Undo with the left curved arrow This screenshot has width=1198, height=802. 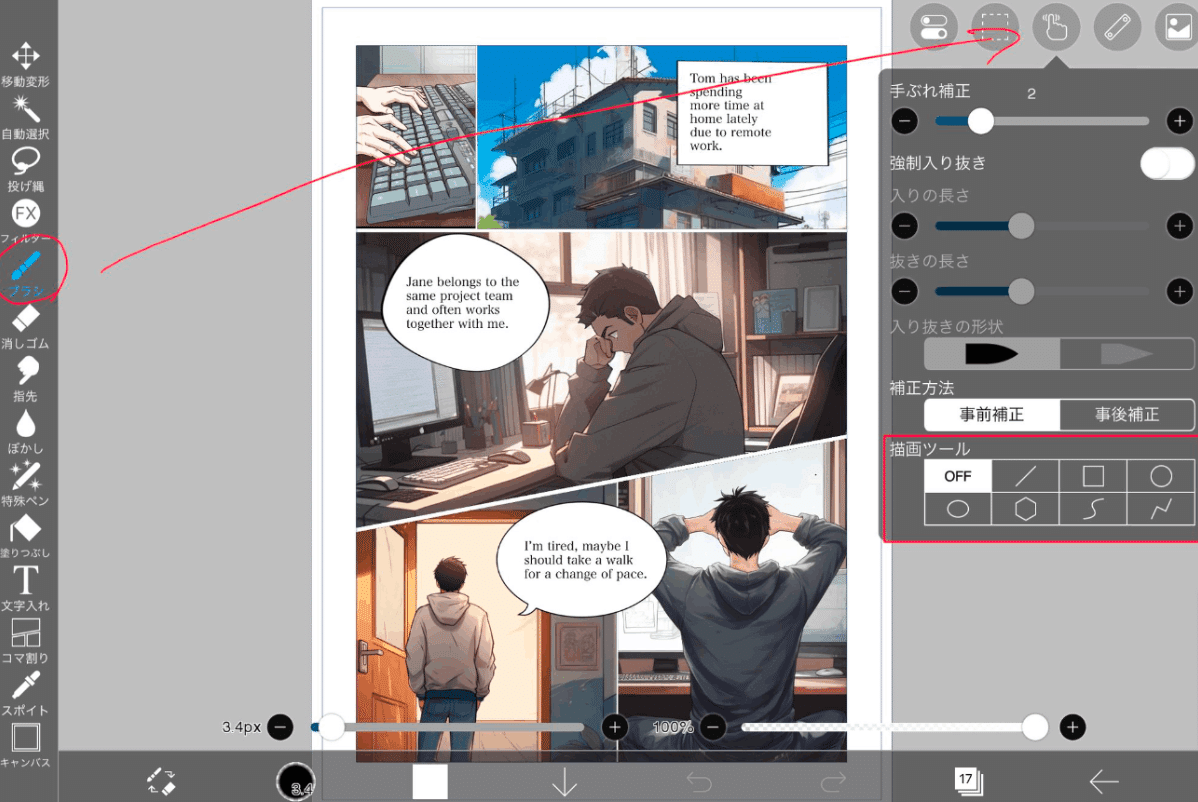pos(699,781)
